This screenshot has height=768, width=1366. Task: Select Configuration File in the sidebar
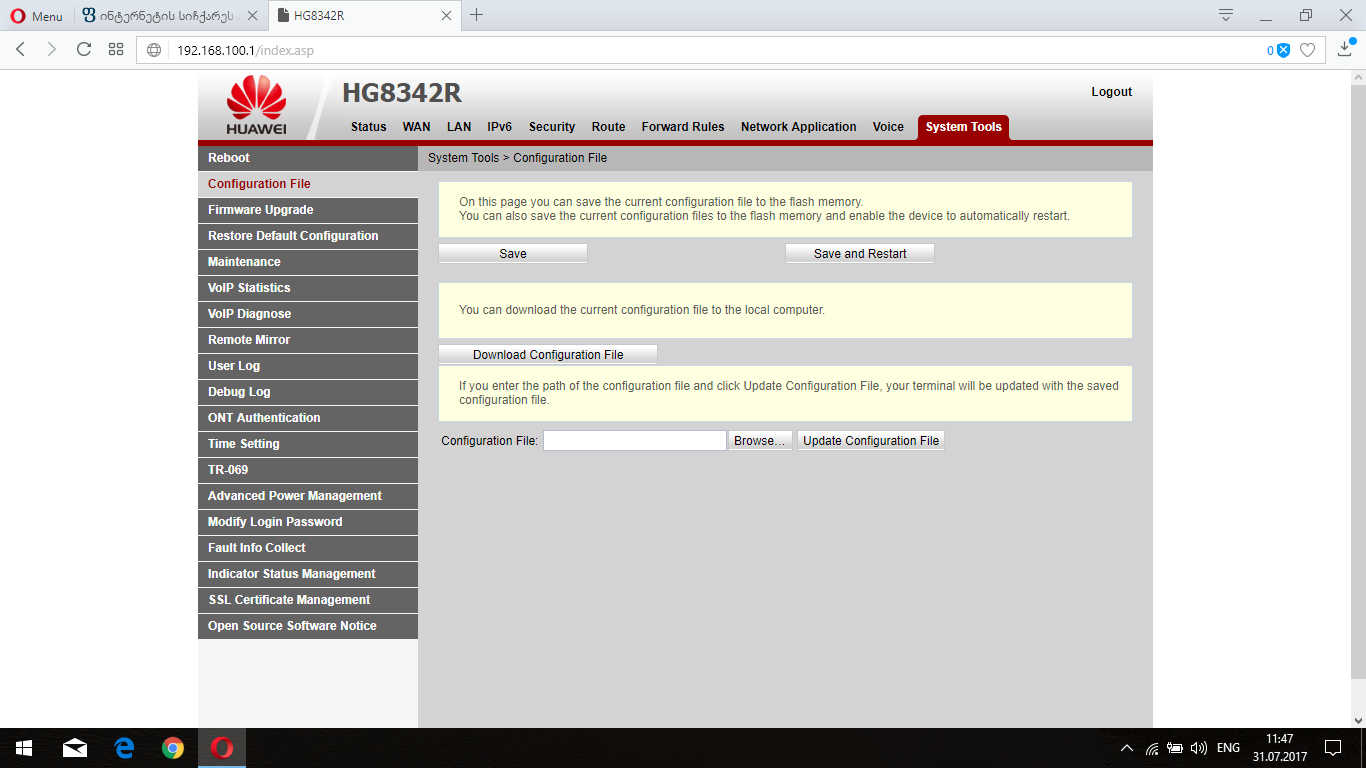click(x=308, y=184)
